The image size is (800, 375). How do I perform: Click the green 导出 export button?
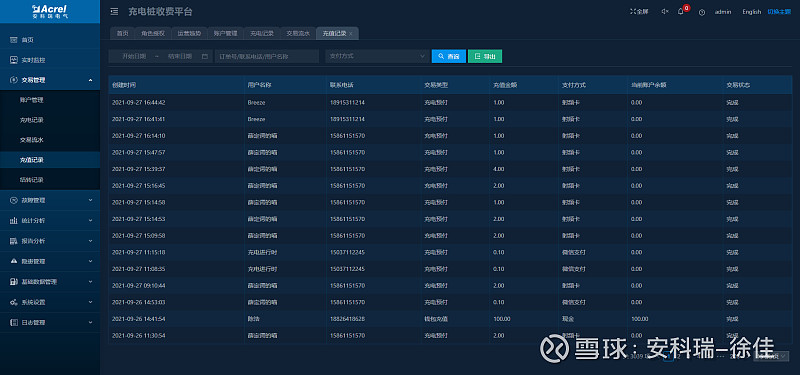pyautogui.click(x=485, y=56)
